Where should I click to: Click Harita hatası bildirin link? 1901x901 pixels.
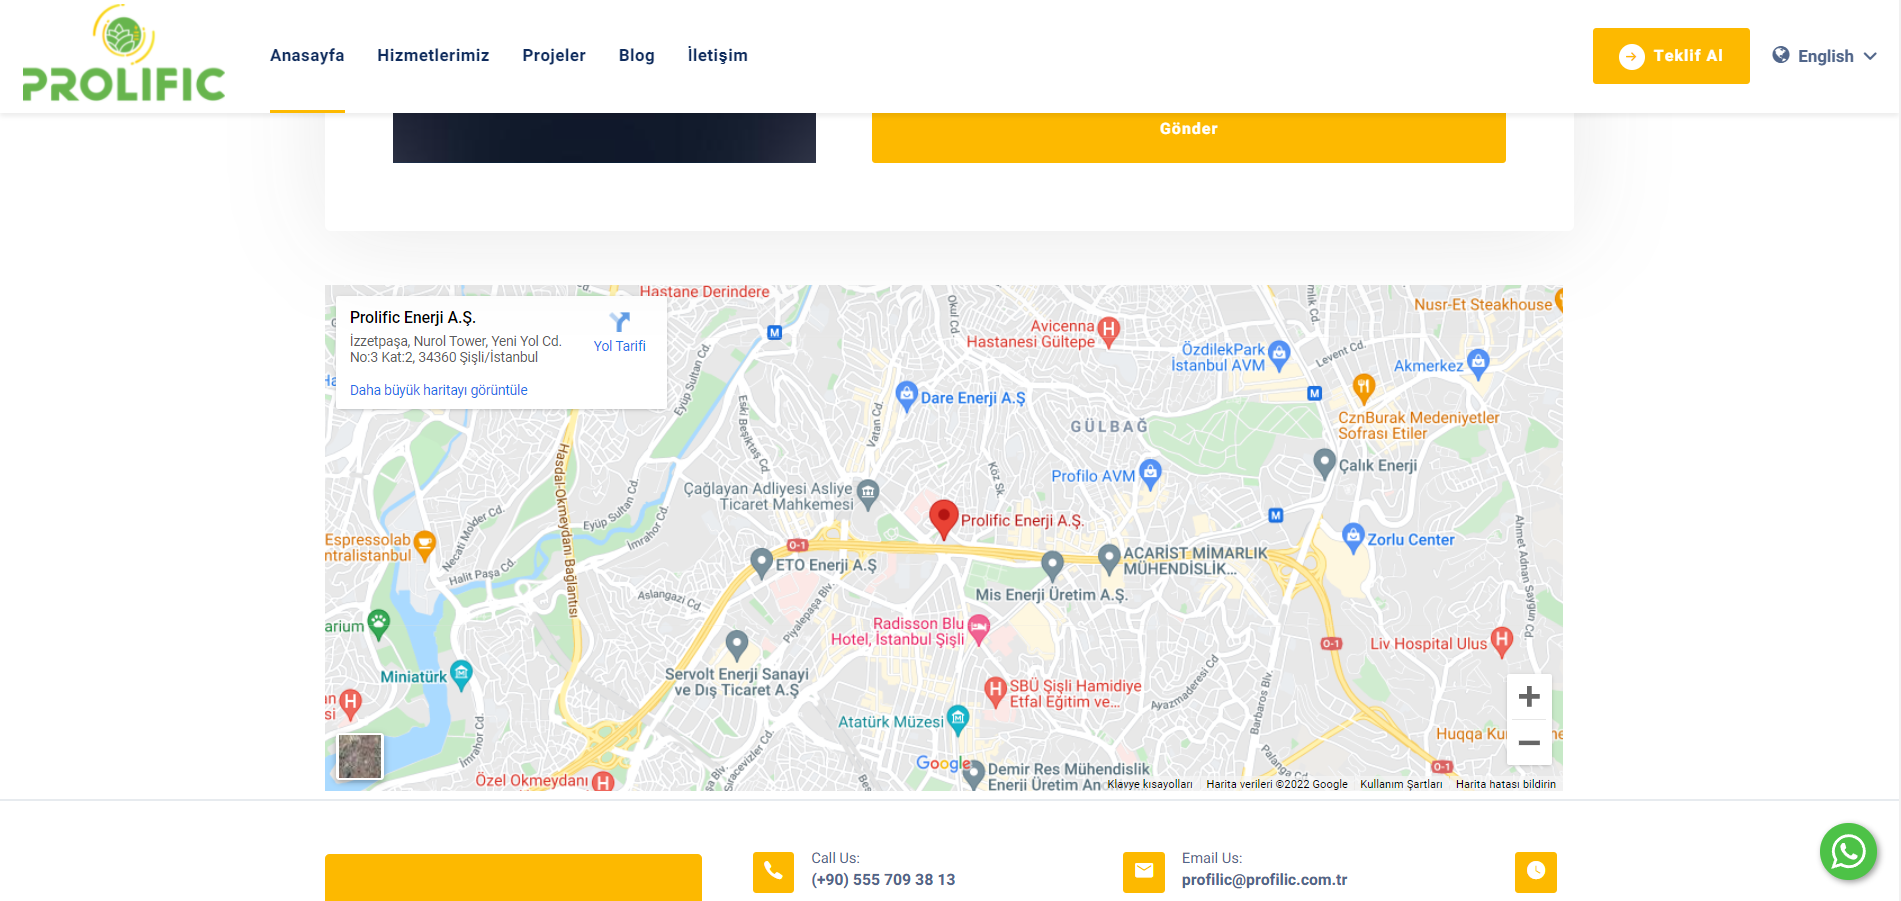[x=1506, y=784]
